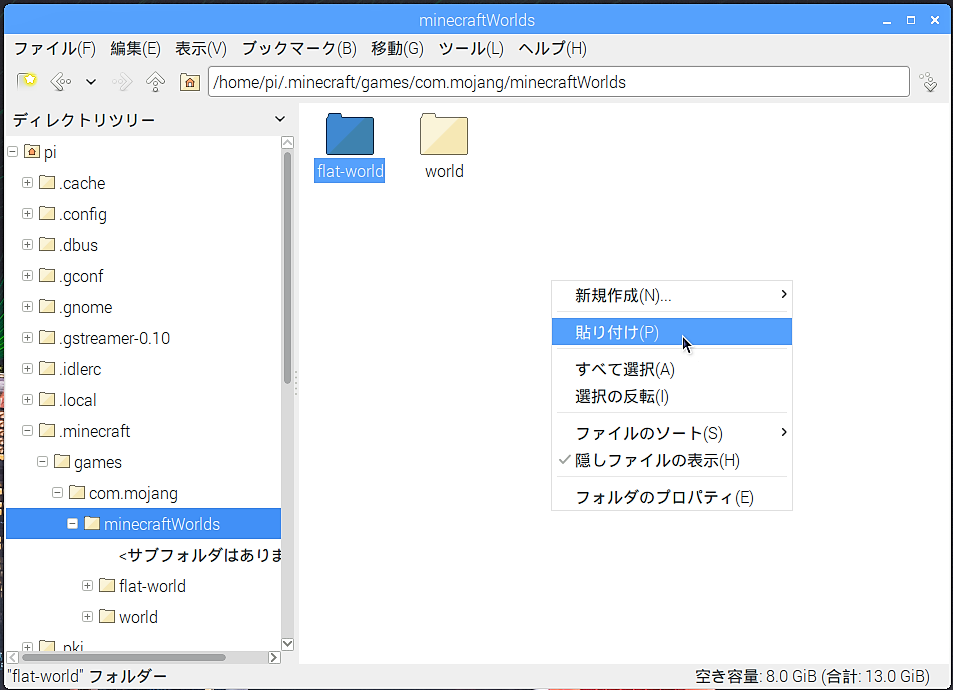The width and height of the screenshot is (953, 690).
Task: Click tree scrollbar up arrow
Action: (287, 142)
